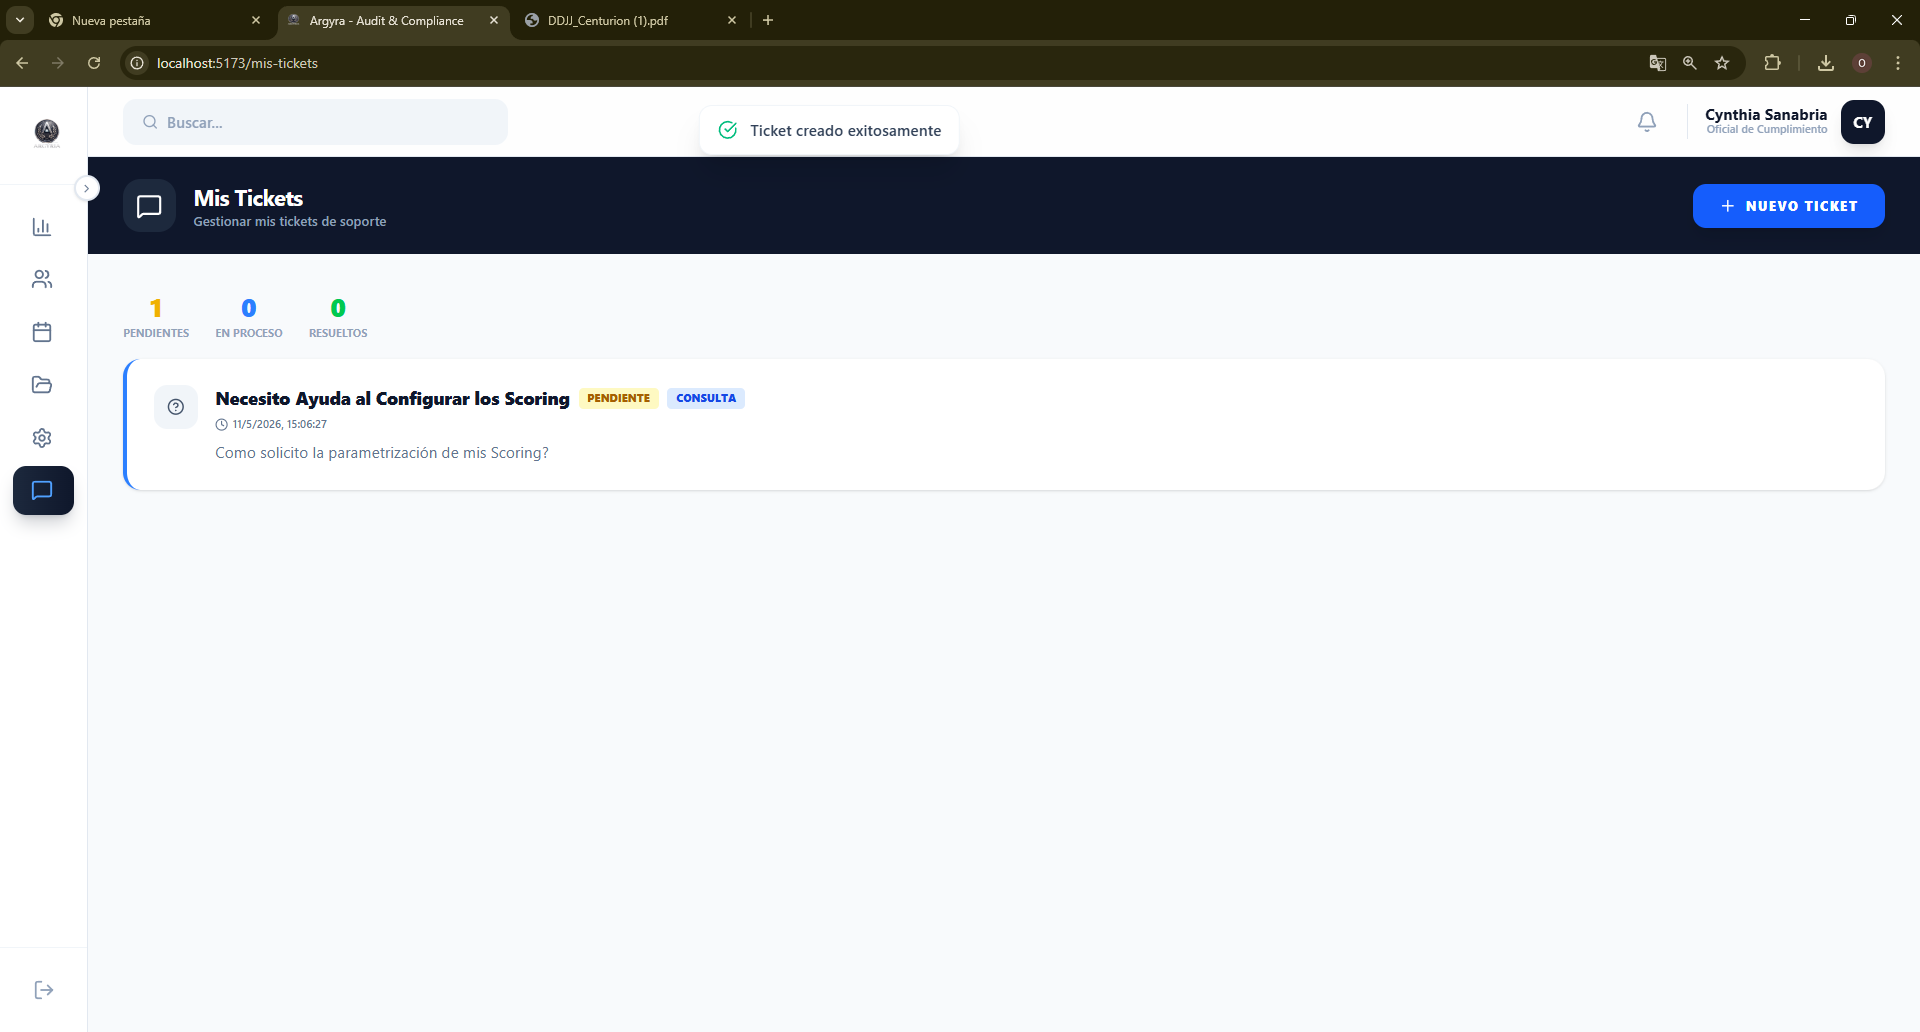This screenshot has height=1032, width=1920.
Task: Open the browser extensions puzzle icon
Action: point(1772,63)
